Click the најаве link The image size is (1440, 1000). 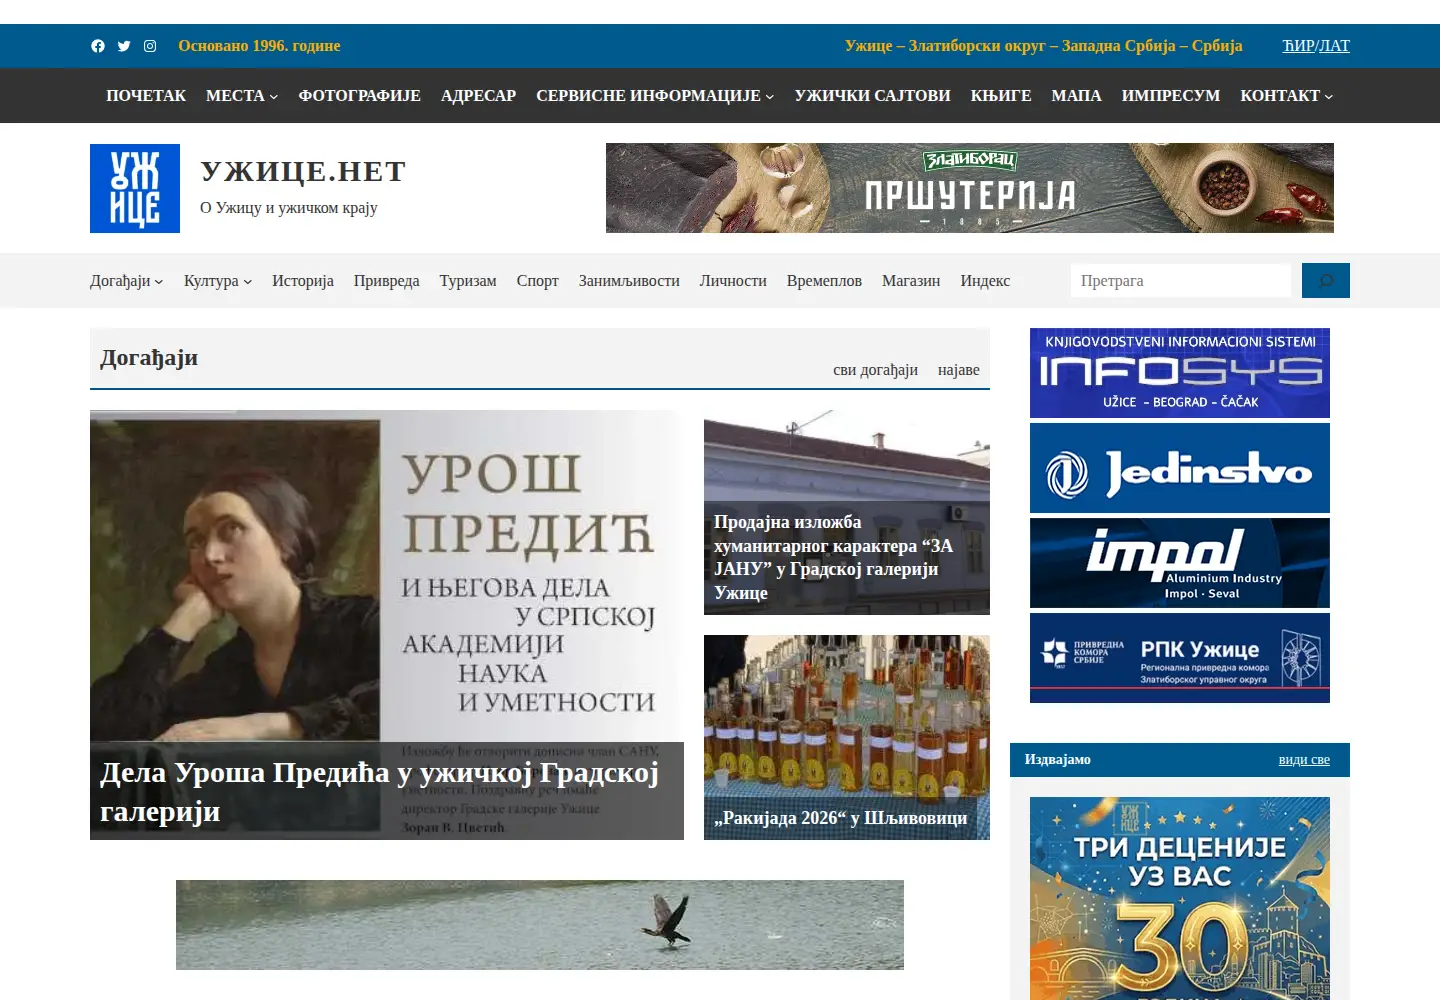click(x=959, y=370)
